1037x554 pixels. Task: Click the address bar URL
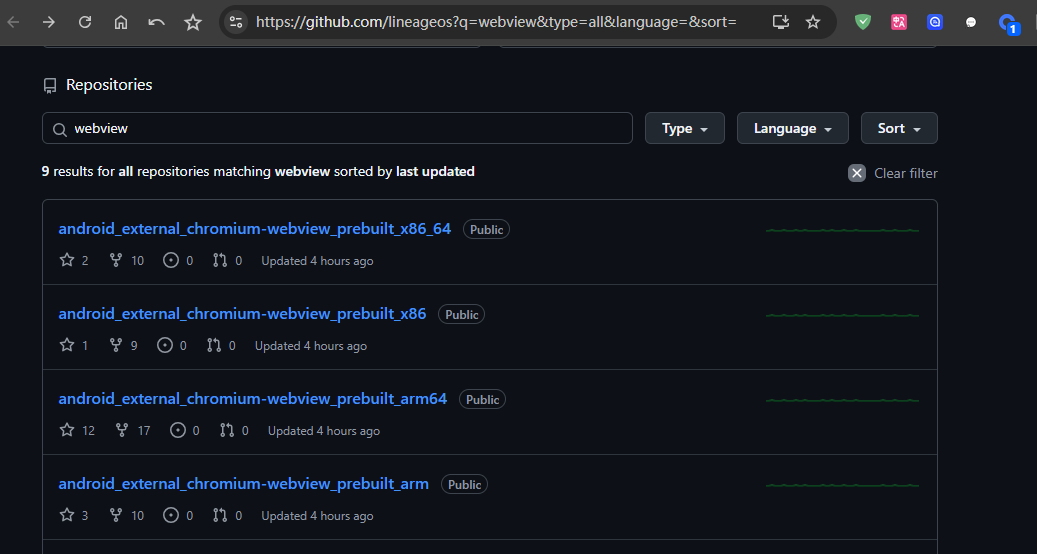point(496,22)
